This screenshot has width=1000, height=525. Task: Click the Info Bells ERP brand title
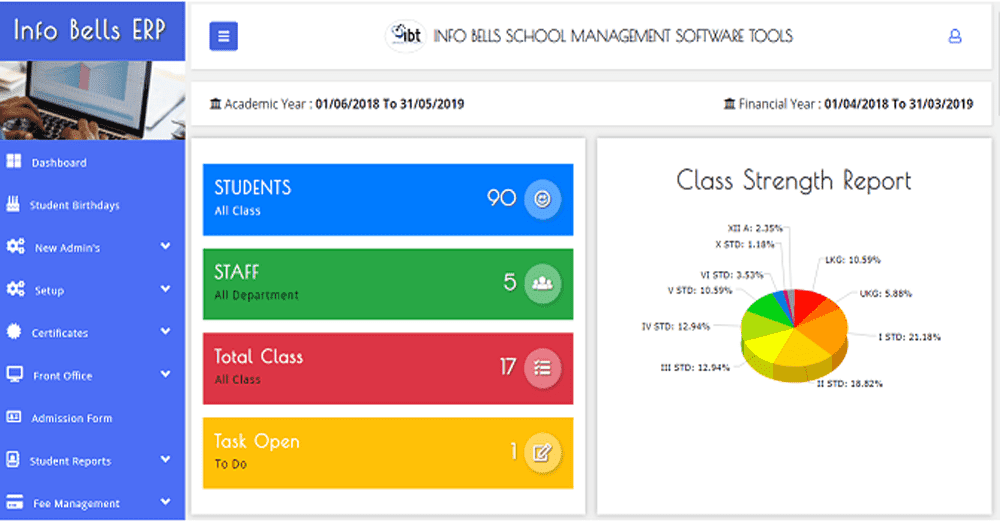click(90, 30)
